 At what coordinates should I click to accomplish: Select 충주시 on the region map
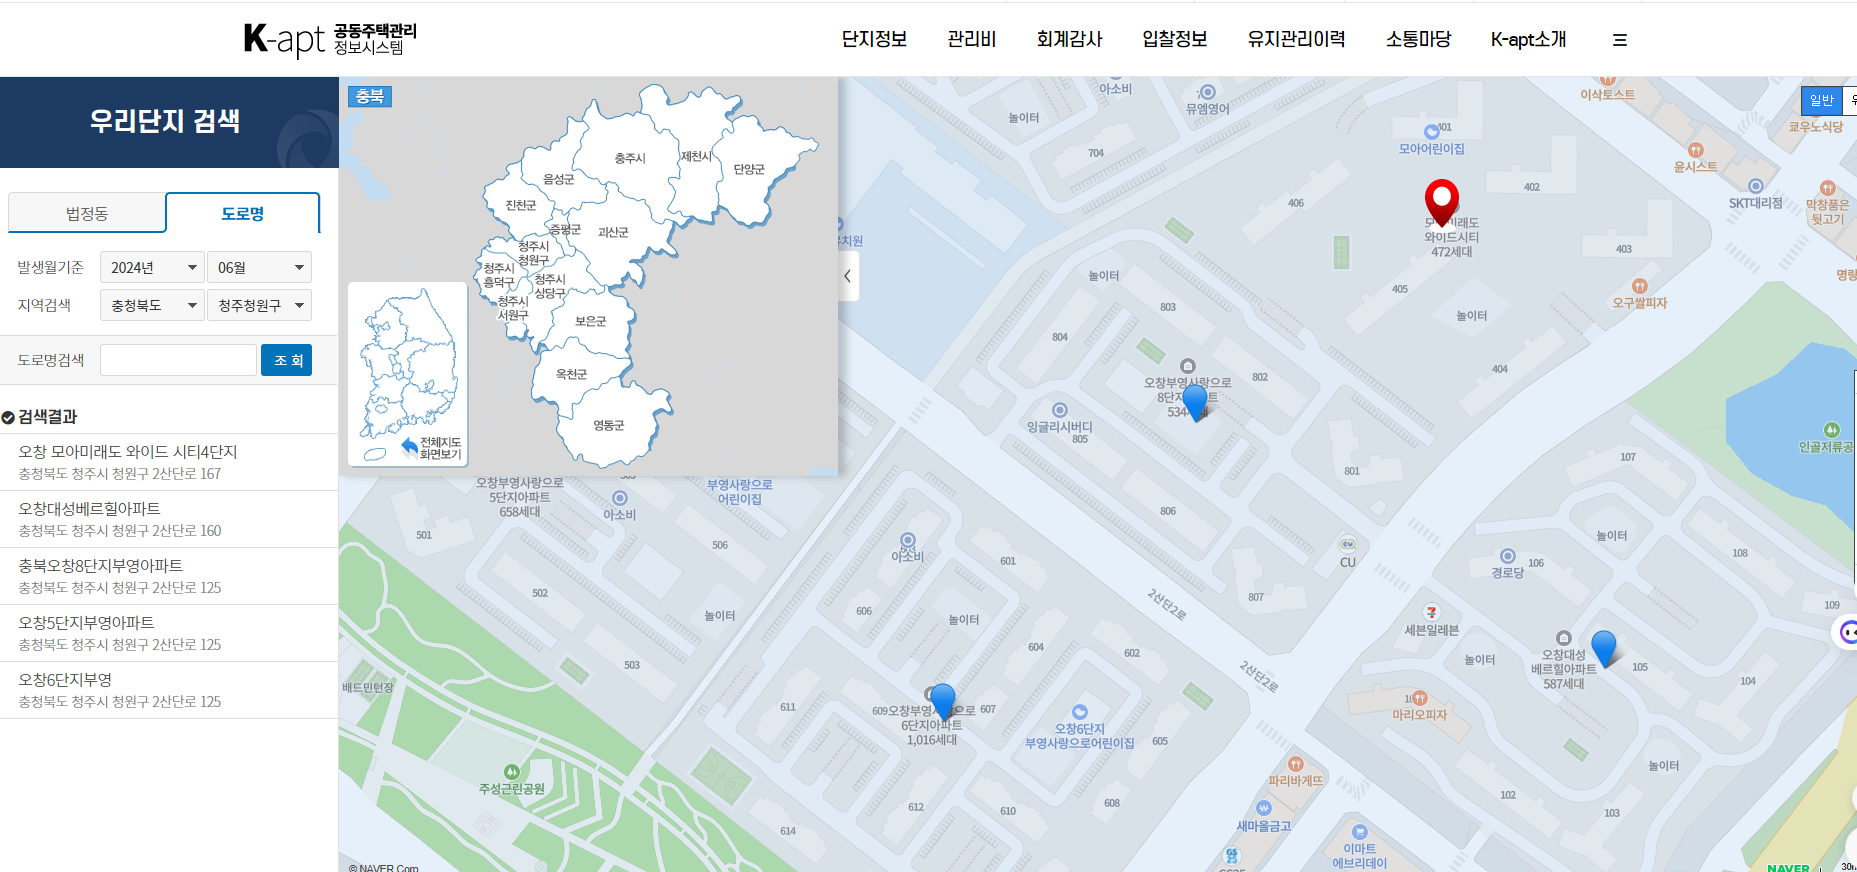click(x=630, y=158)
